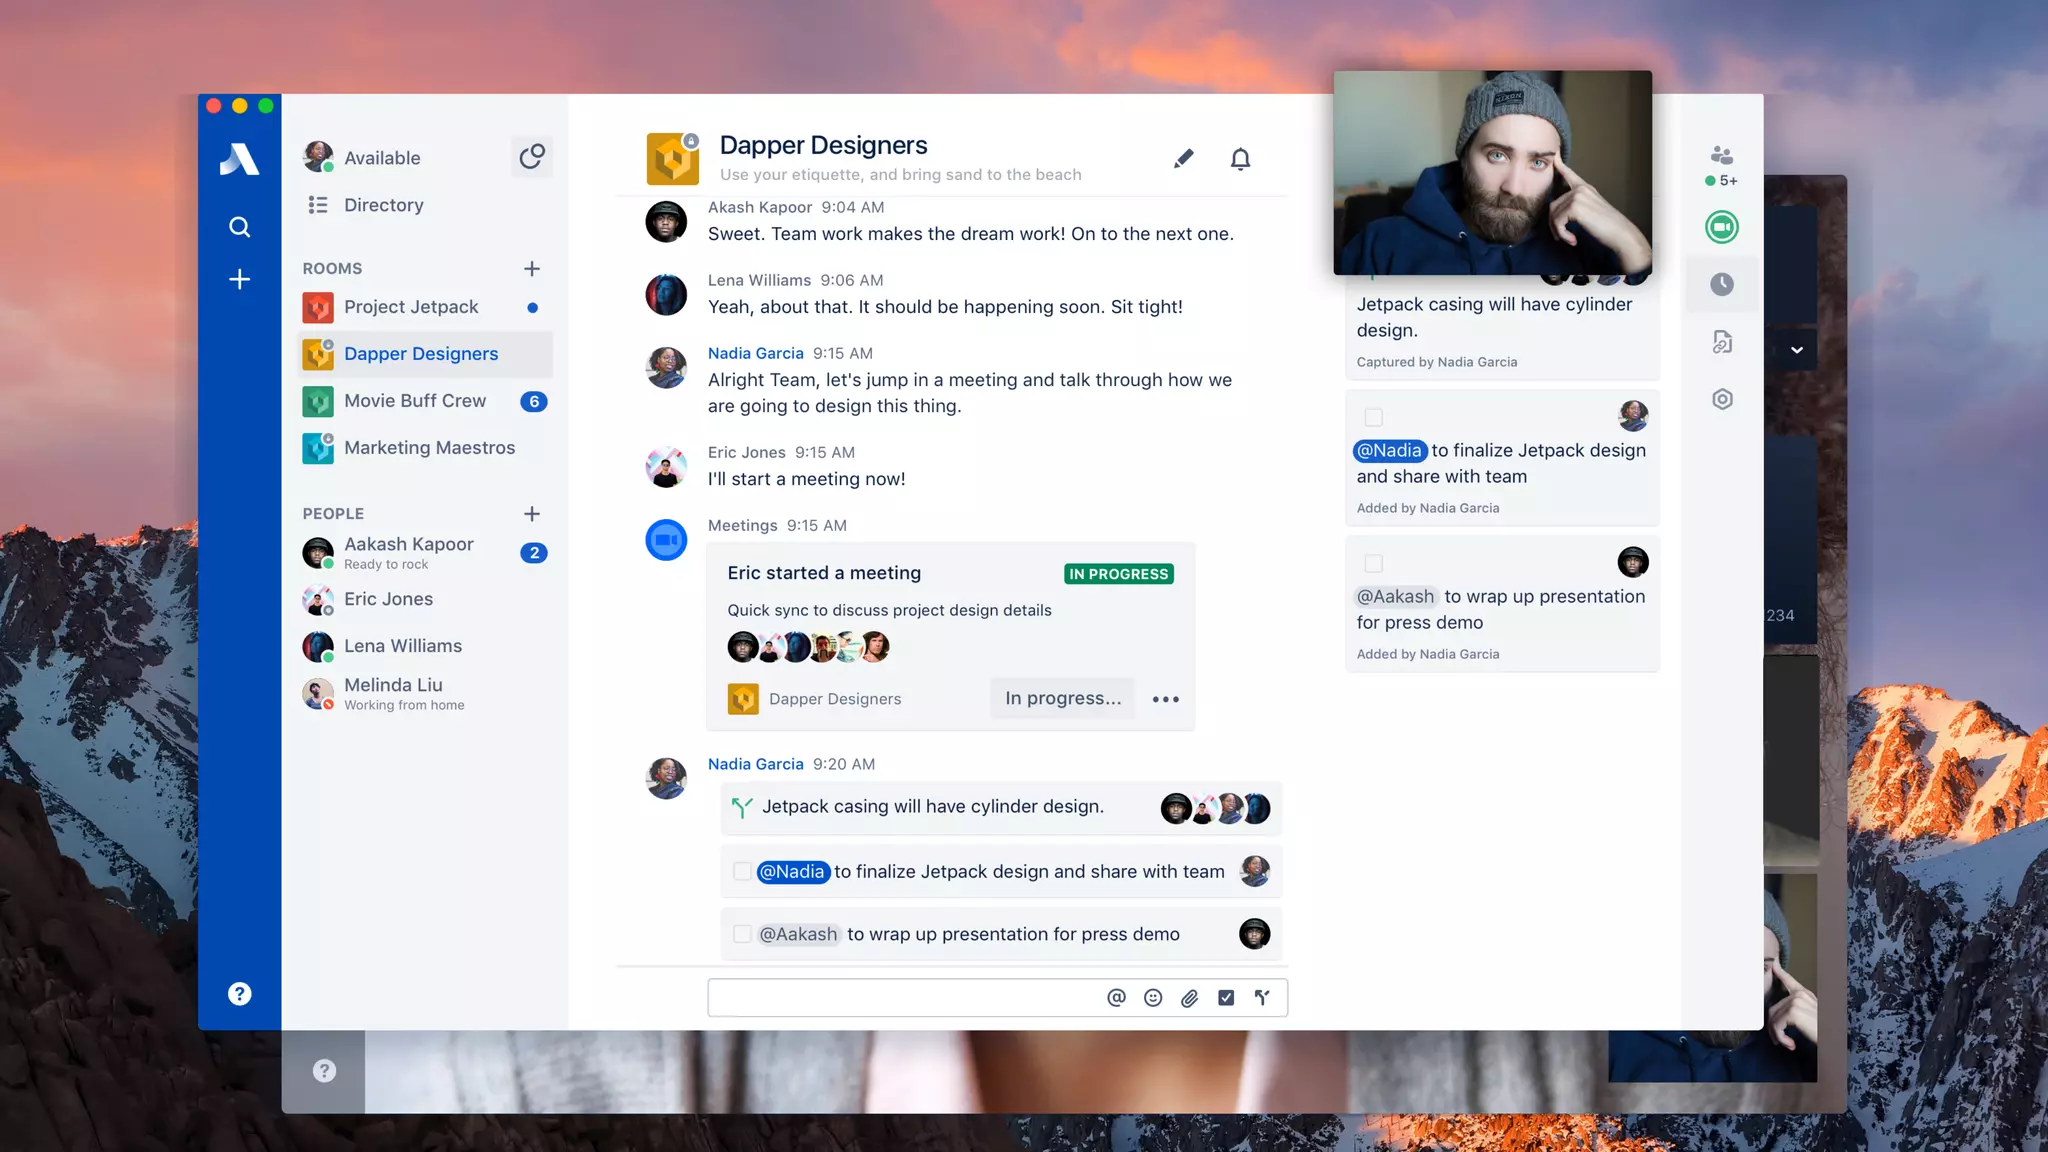Click the Meetings video icon avatar

666,540
